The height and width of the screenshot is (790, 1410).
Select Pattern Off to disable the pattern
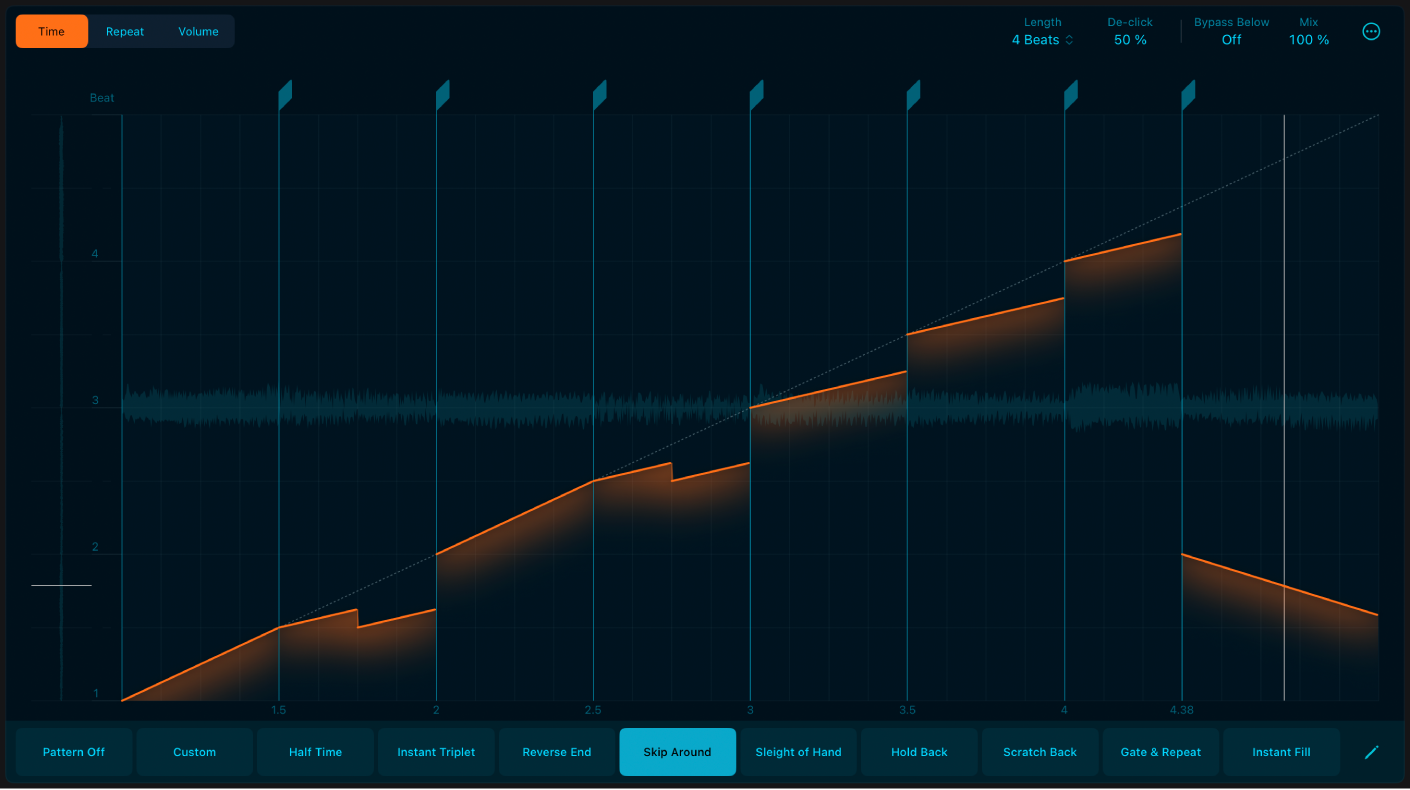pyautogui.click(x=73, y=752)
